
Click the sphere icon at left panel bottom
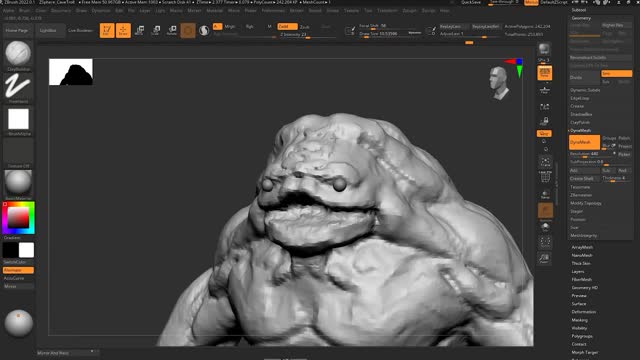(18, 323)
